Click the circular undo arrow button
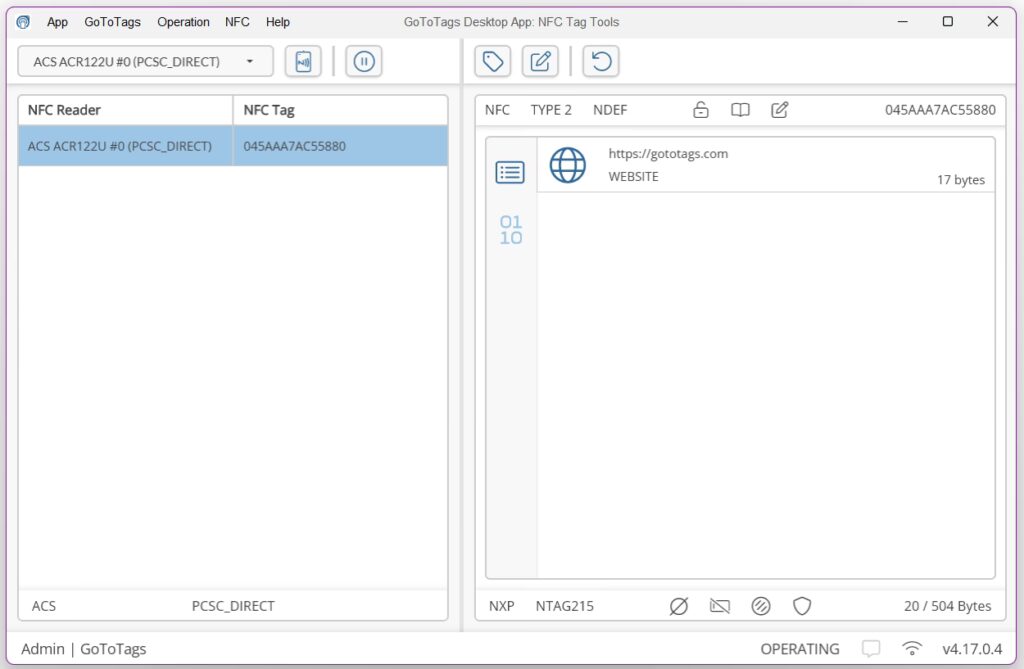This screenshot has width=1024, height=669. tap(600, 62)
